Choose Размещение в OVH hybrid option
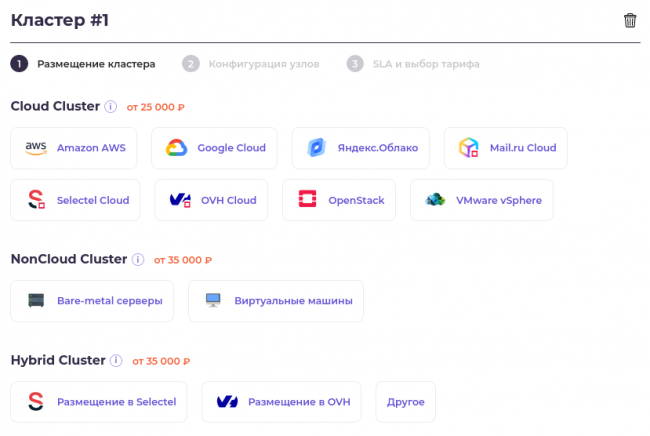Image resolution: width=650 pixels, height=436 pixels. coord(282,402)
